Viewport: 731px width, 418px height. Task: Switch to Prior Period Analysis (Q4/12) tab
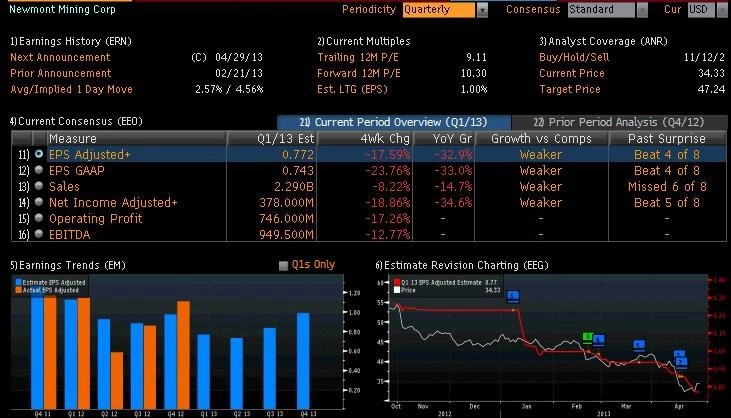click(619, 122)
